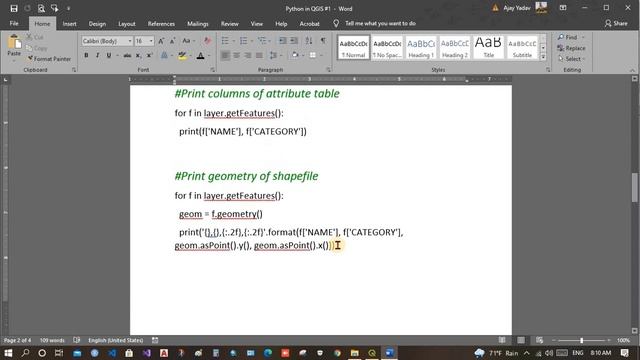Switch to the Review tab
The image size is (640, 360).
(x=229, y=24)
